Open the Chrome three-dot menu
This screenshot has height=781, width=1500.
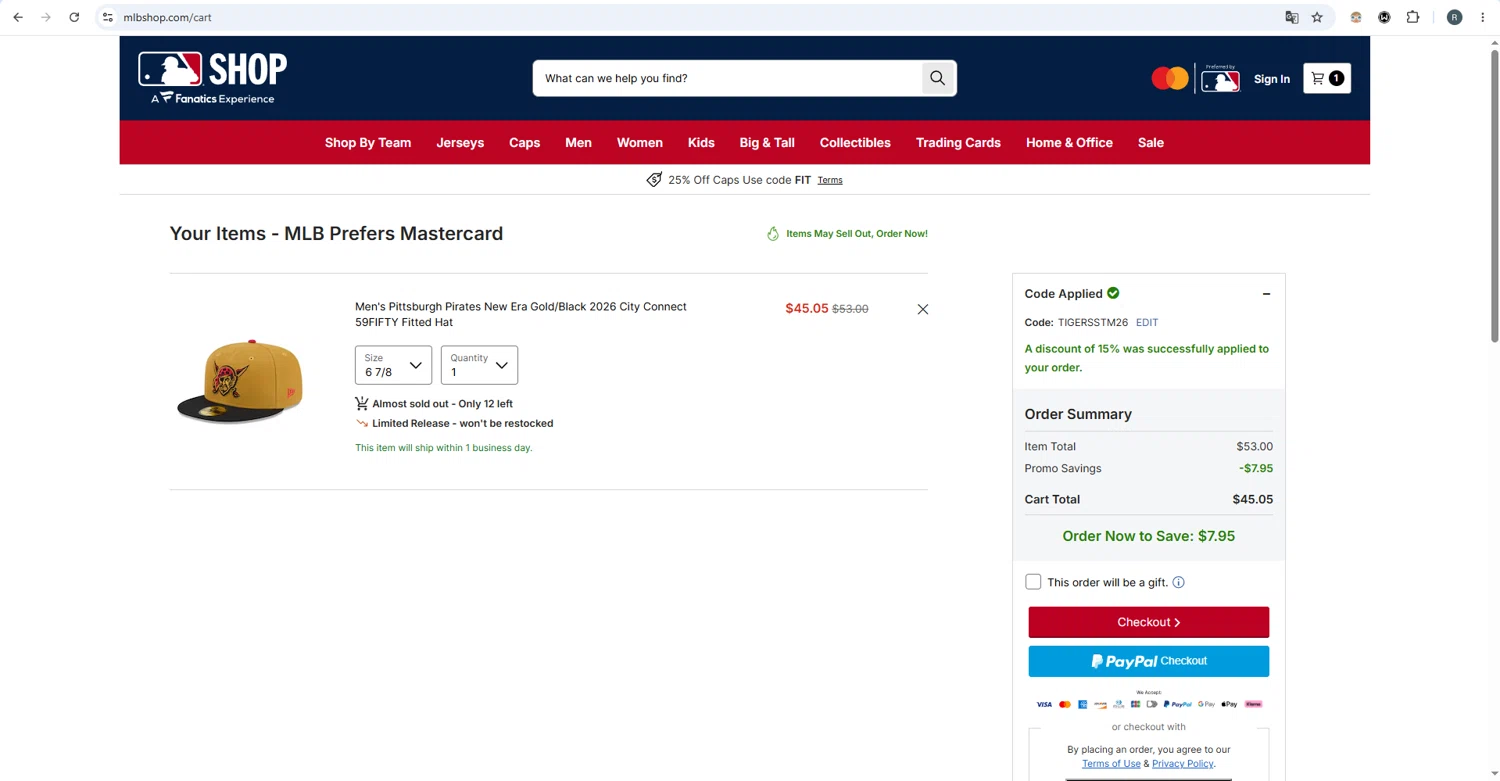[x=1483, y=17]
